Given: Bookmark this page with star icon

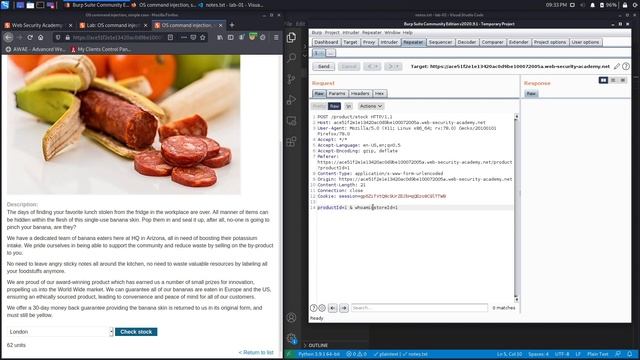Looking at the screenshot, I should pyautogui.click(x=202, y=37).
